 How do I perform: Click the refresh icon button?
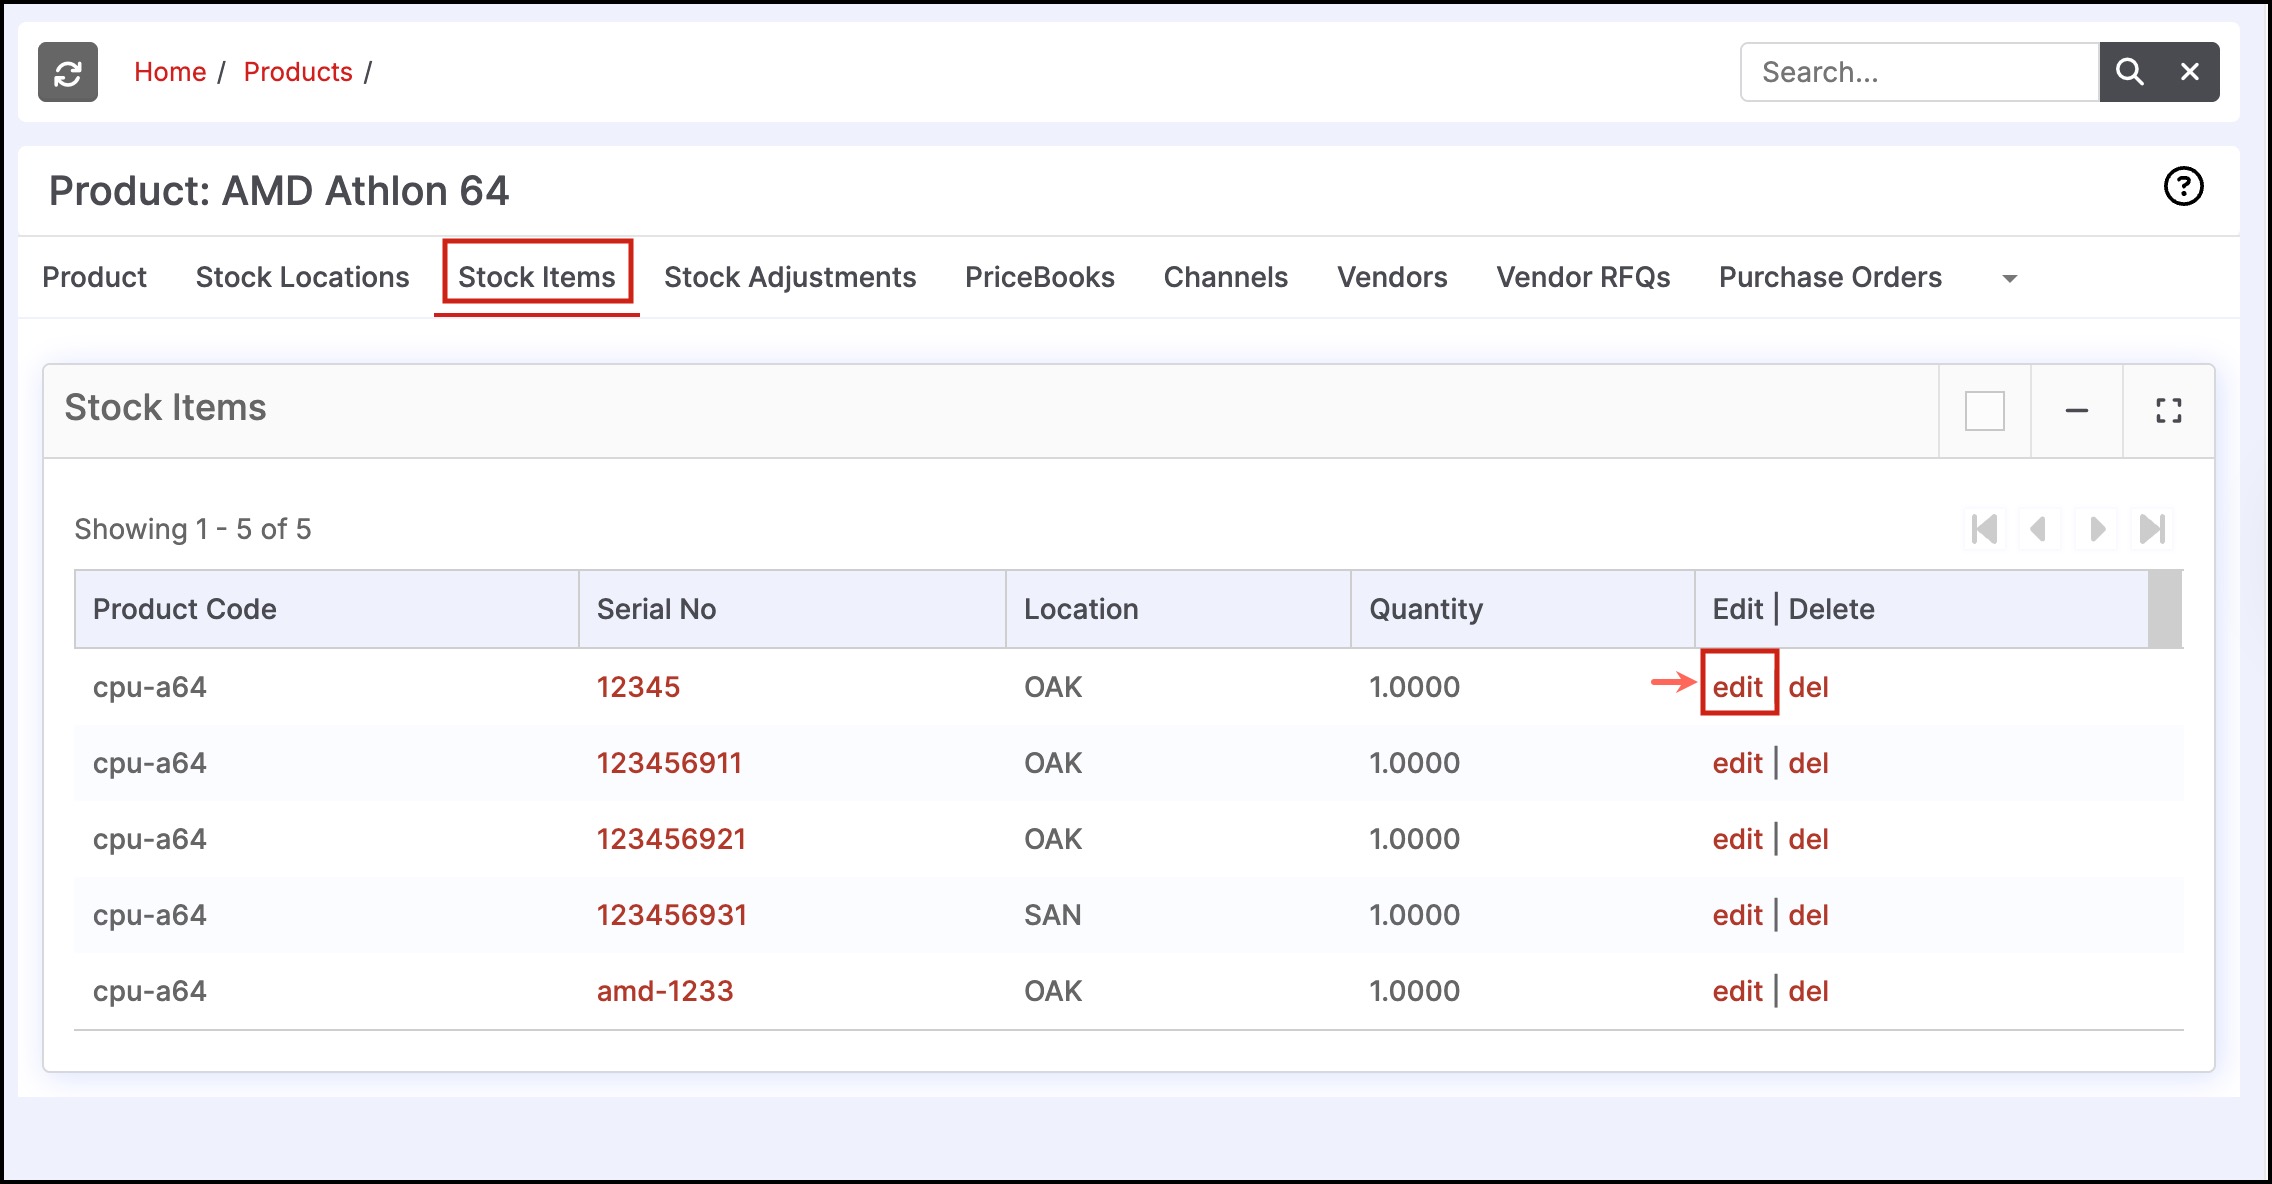pos(68,72)
